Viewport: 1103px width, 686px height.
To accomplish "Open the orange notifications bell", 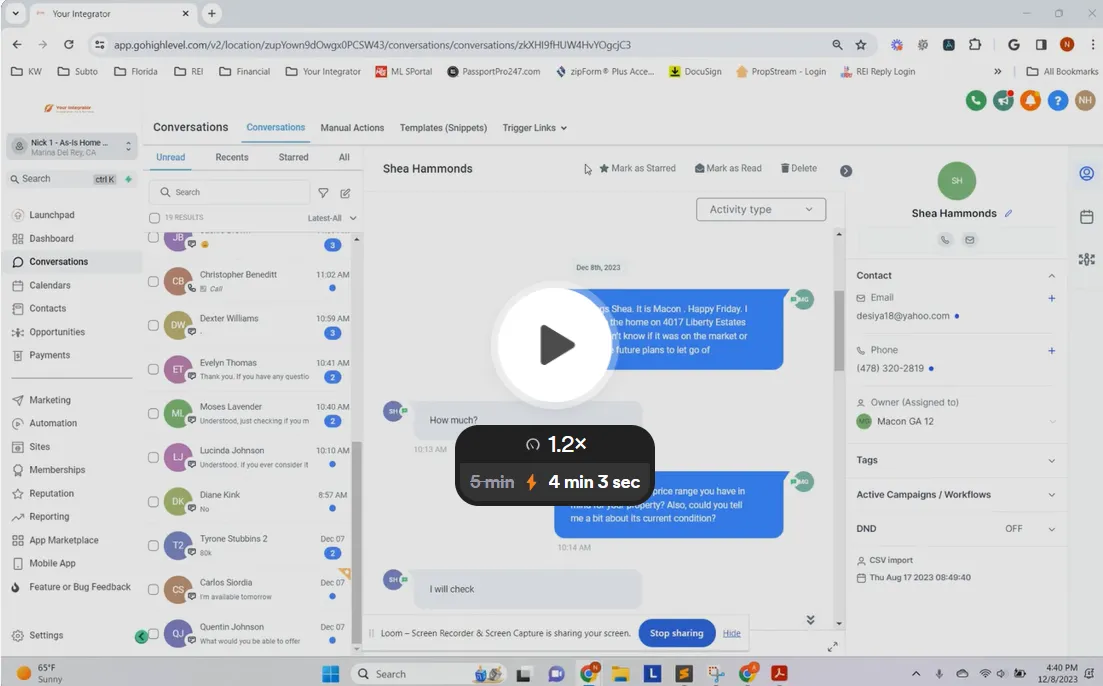I will coord(1031,101).
